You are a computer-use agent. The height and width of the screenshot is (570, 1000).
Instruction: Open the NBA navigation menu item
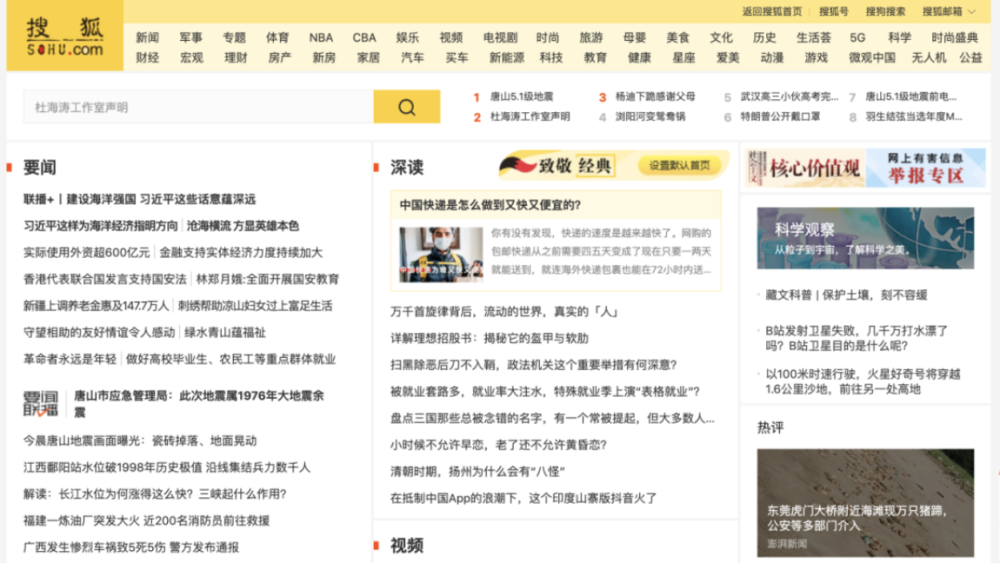pos(321,38)
